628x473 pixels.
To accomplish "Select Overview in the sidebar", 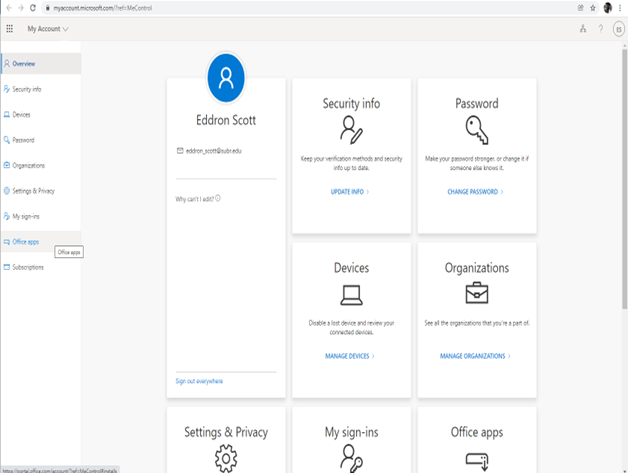I will coord(41,63).
